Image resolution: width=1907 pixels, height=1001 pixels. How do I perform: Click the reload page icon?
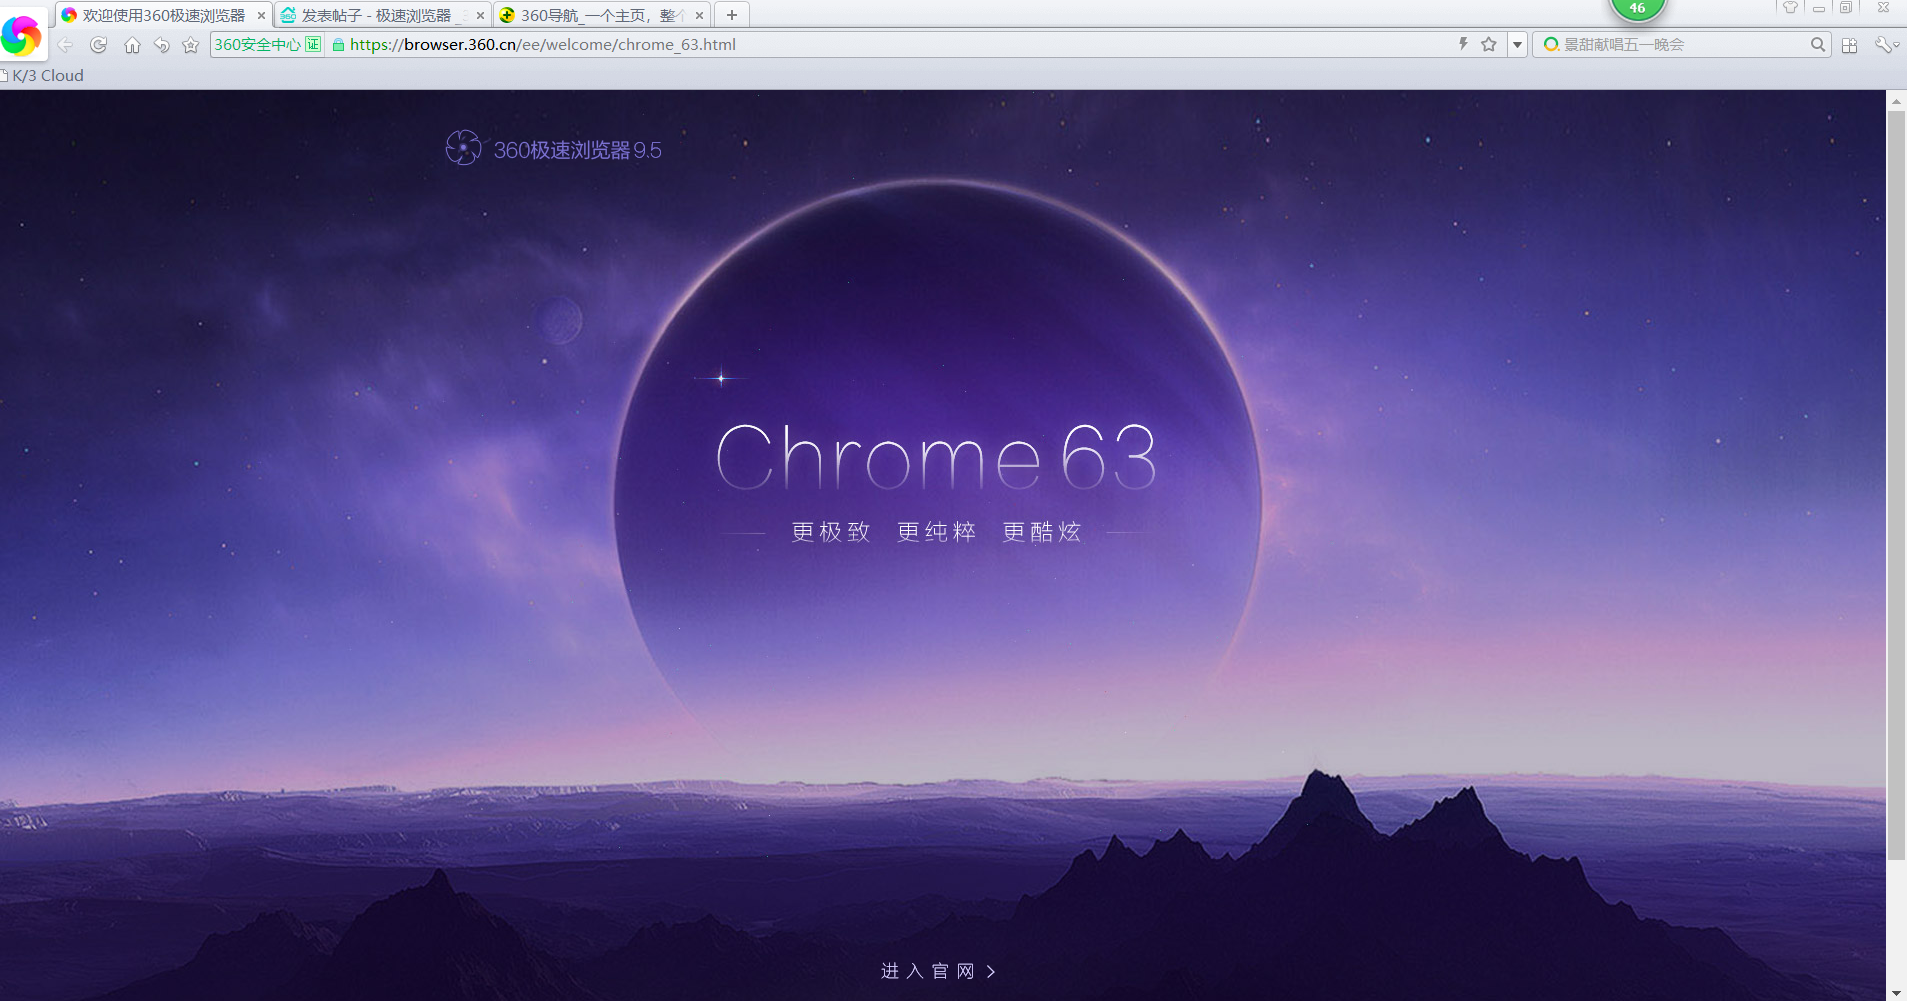(98, 45)
